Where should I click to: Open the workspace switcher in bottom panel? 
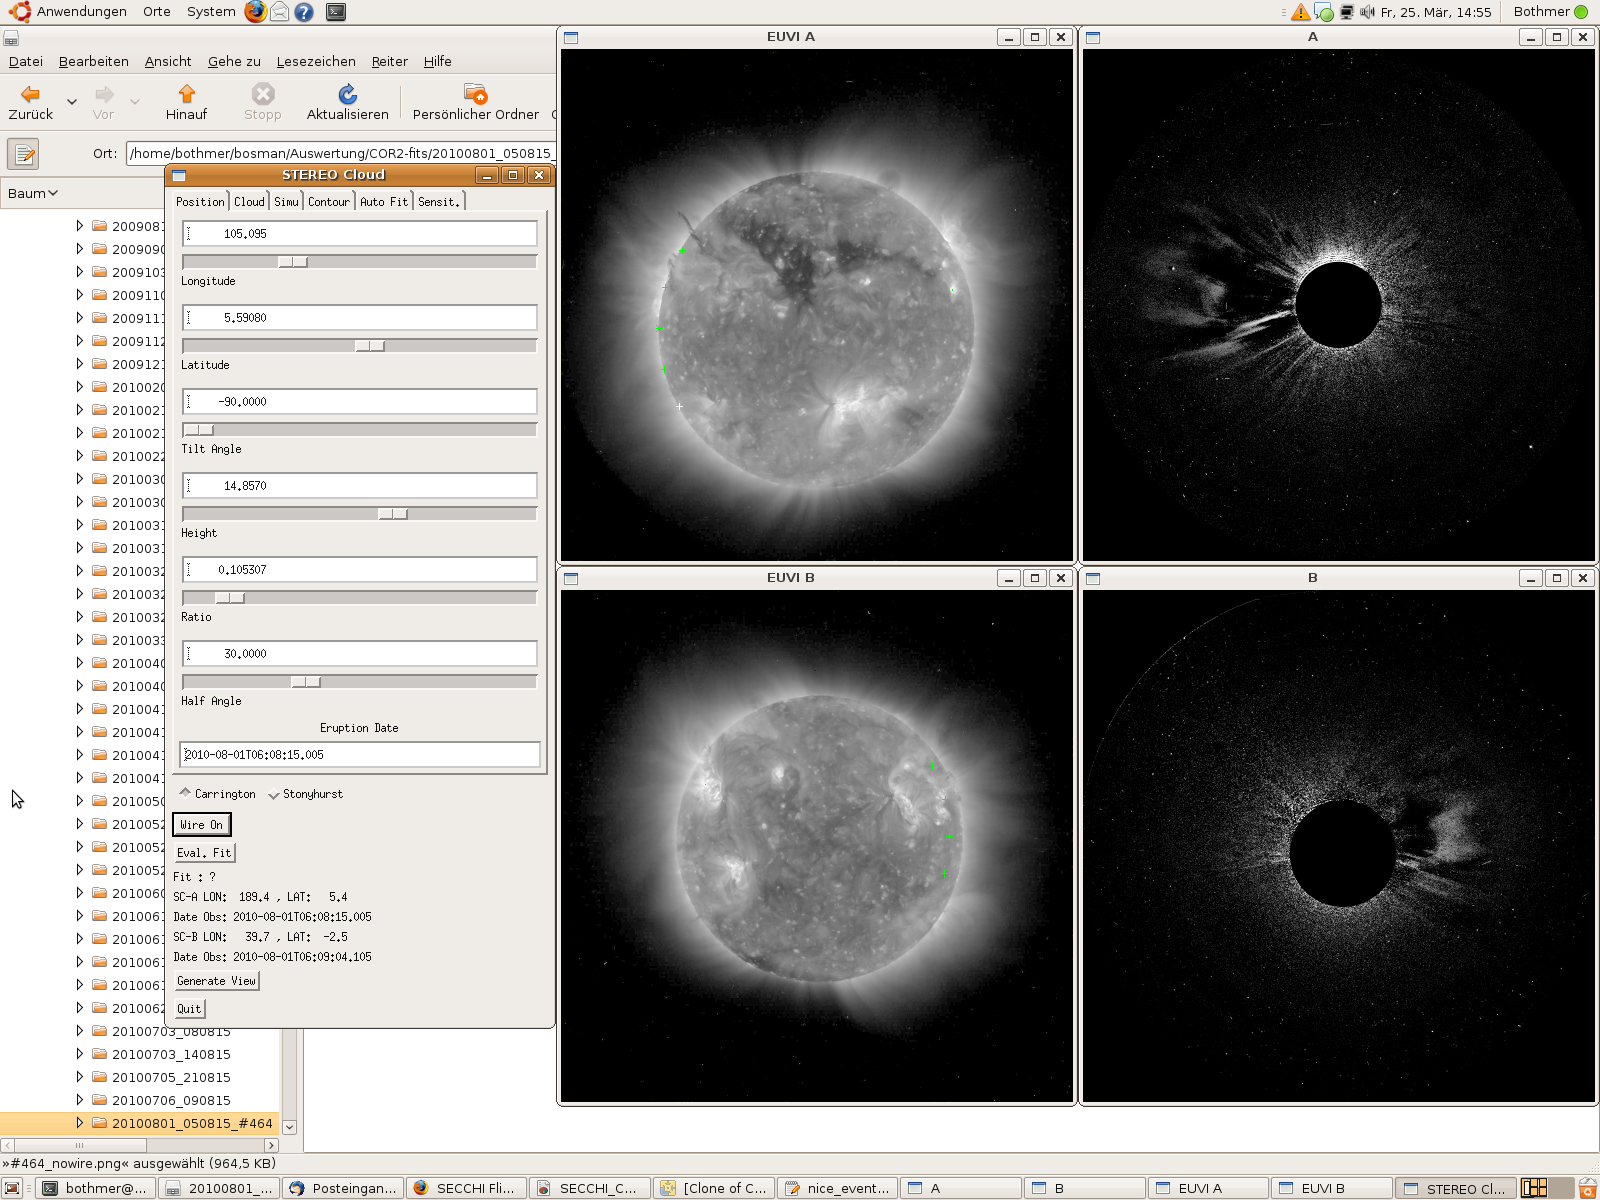pyautogui.click(x=1546, y=1188)
